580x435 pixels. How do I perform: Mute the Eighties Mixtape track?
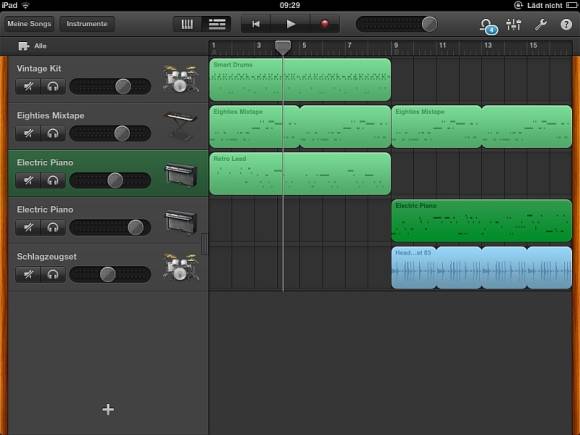[x=28, y=134]
